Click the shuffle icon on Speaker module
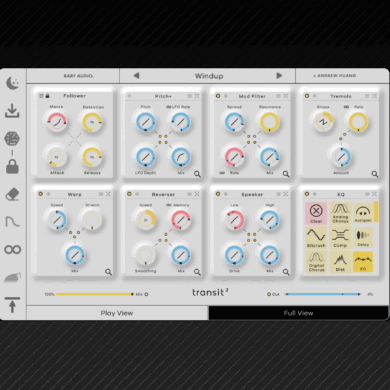The image size is (390, 390). coord(286,194)
